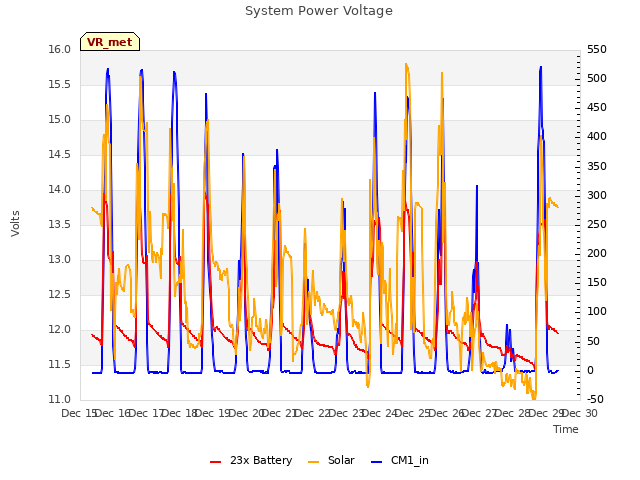This screenshot has height=480, width=640.
Task: Select the CM1_in legend label
Action: click(x=409, y=460)
